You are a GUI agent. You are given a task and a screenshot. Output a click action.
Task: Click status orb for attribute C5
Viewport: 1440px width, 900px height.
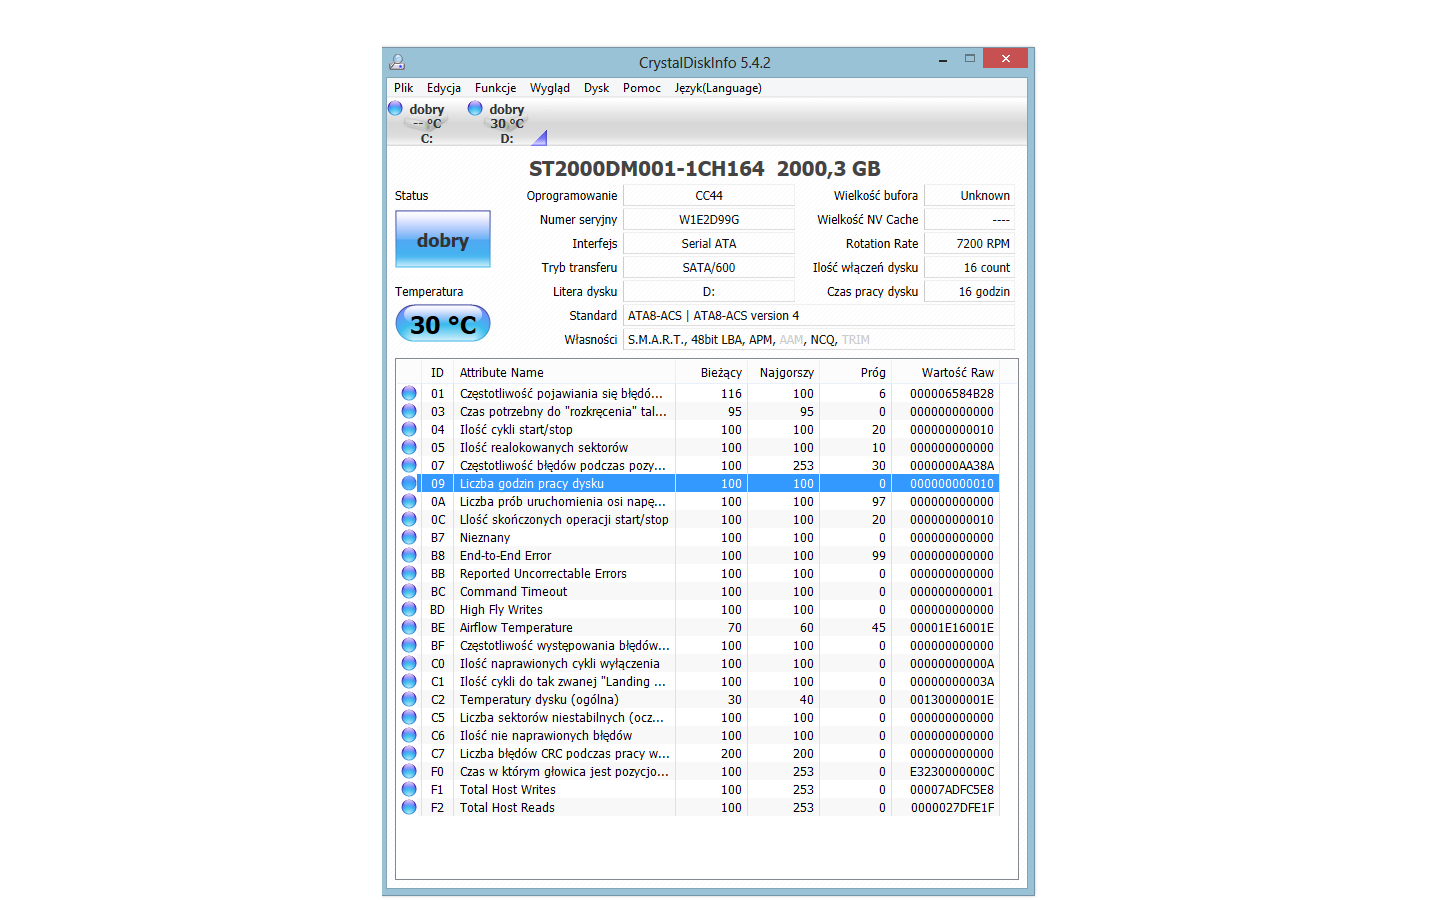409,717
